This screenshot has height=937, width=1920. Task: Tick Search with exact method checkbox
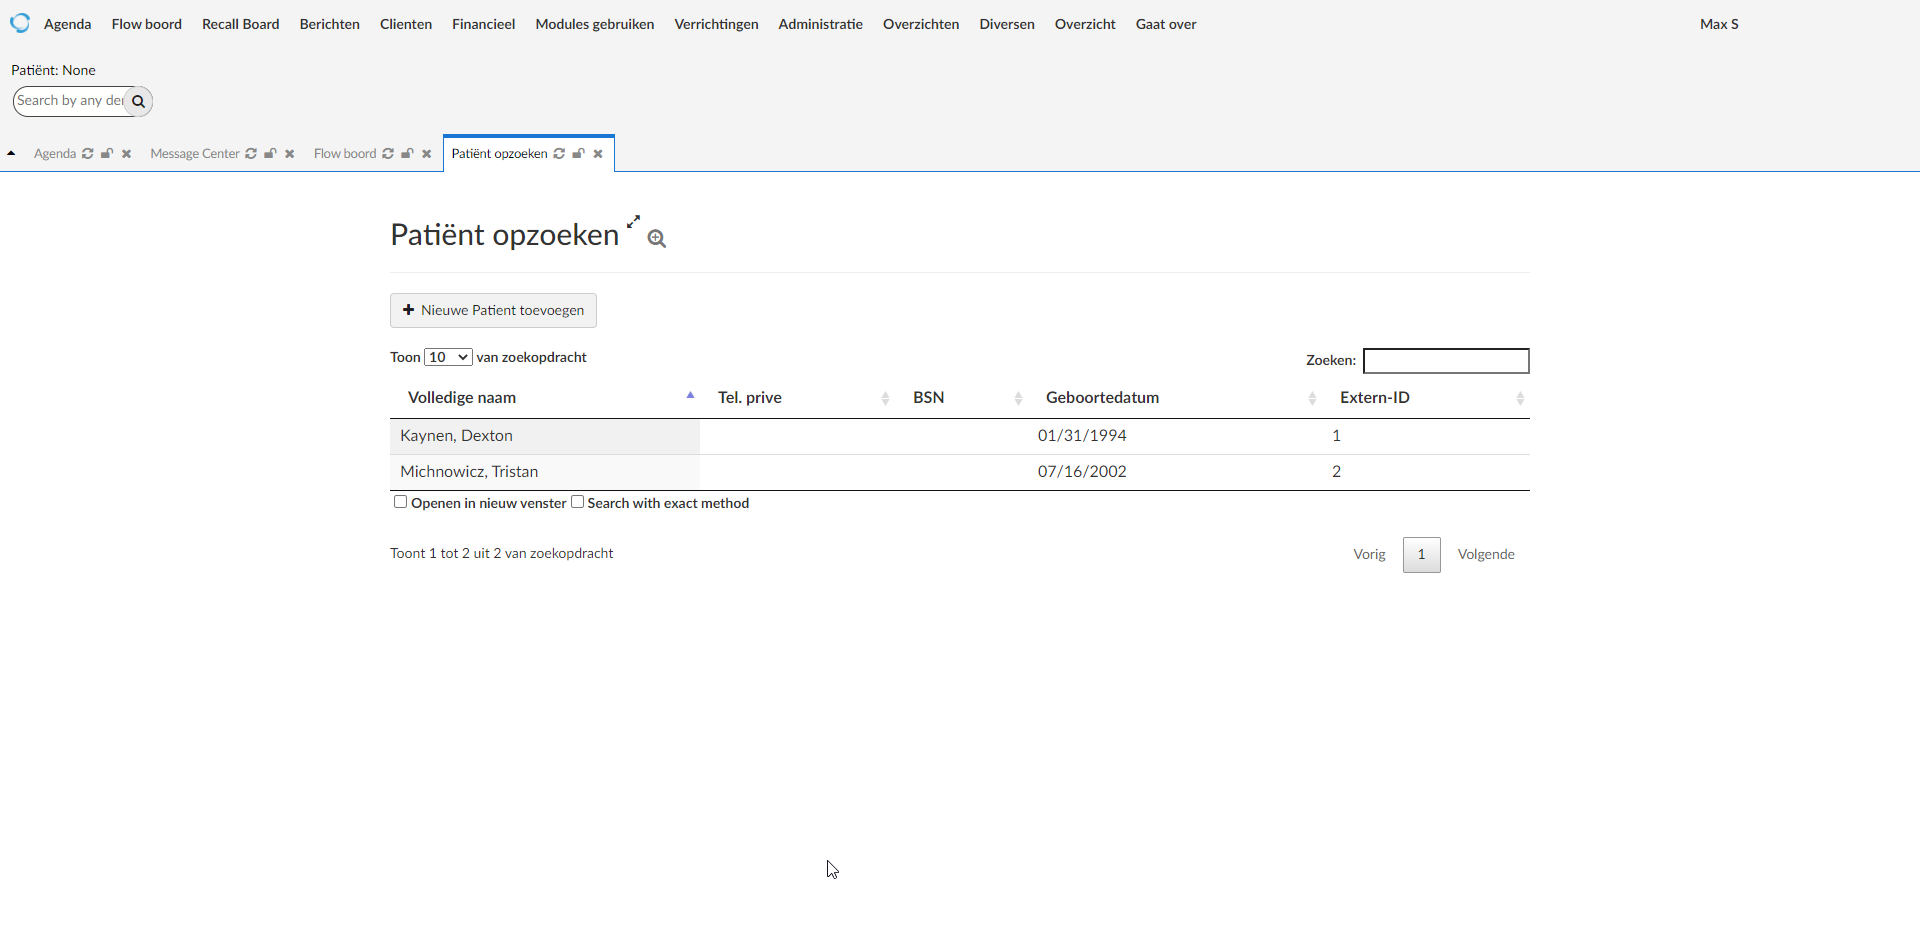pyautogui.click(x=577, y=502)
